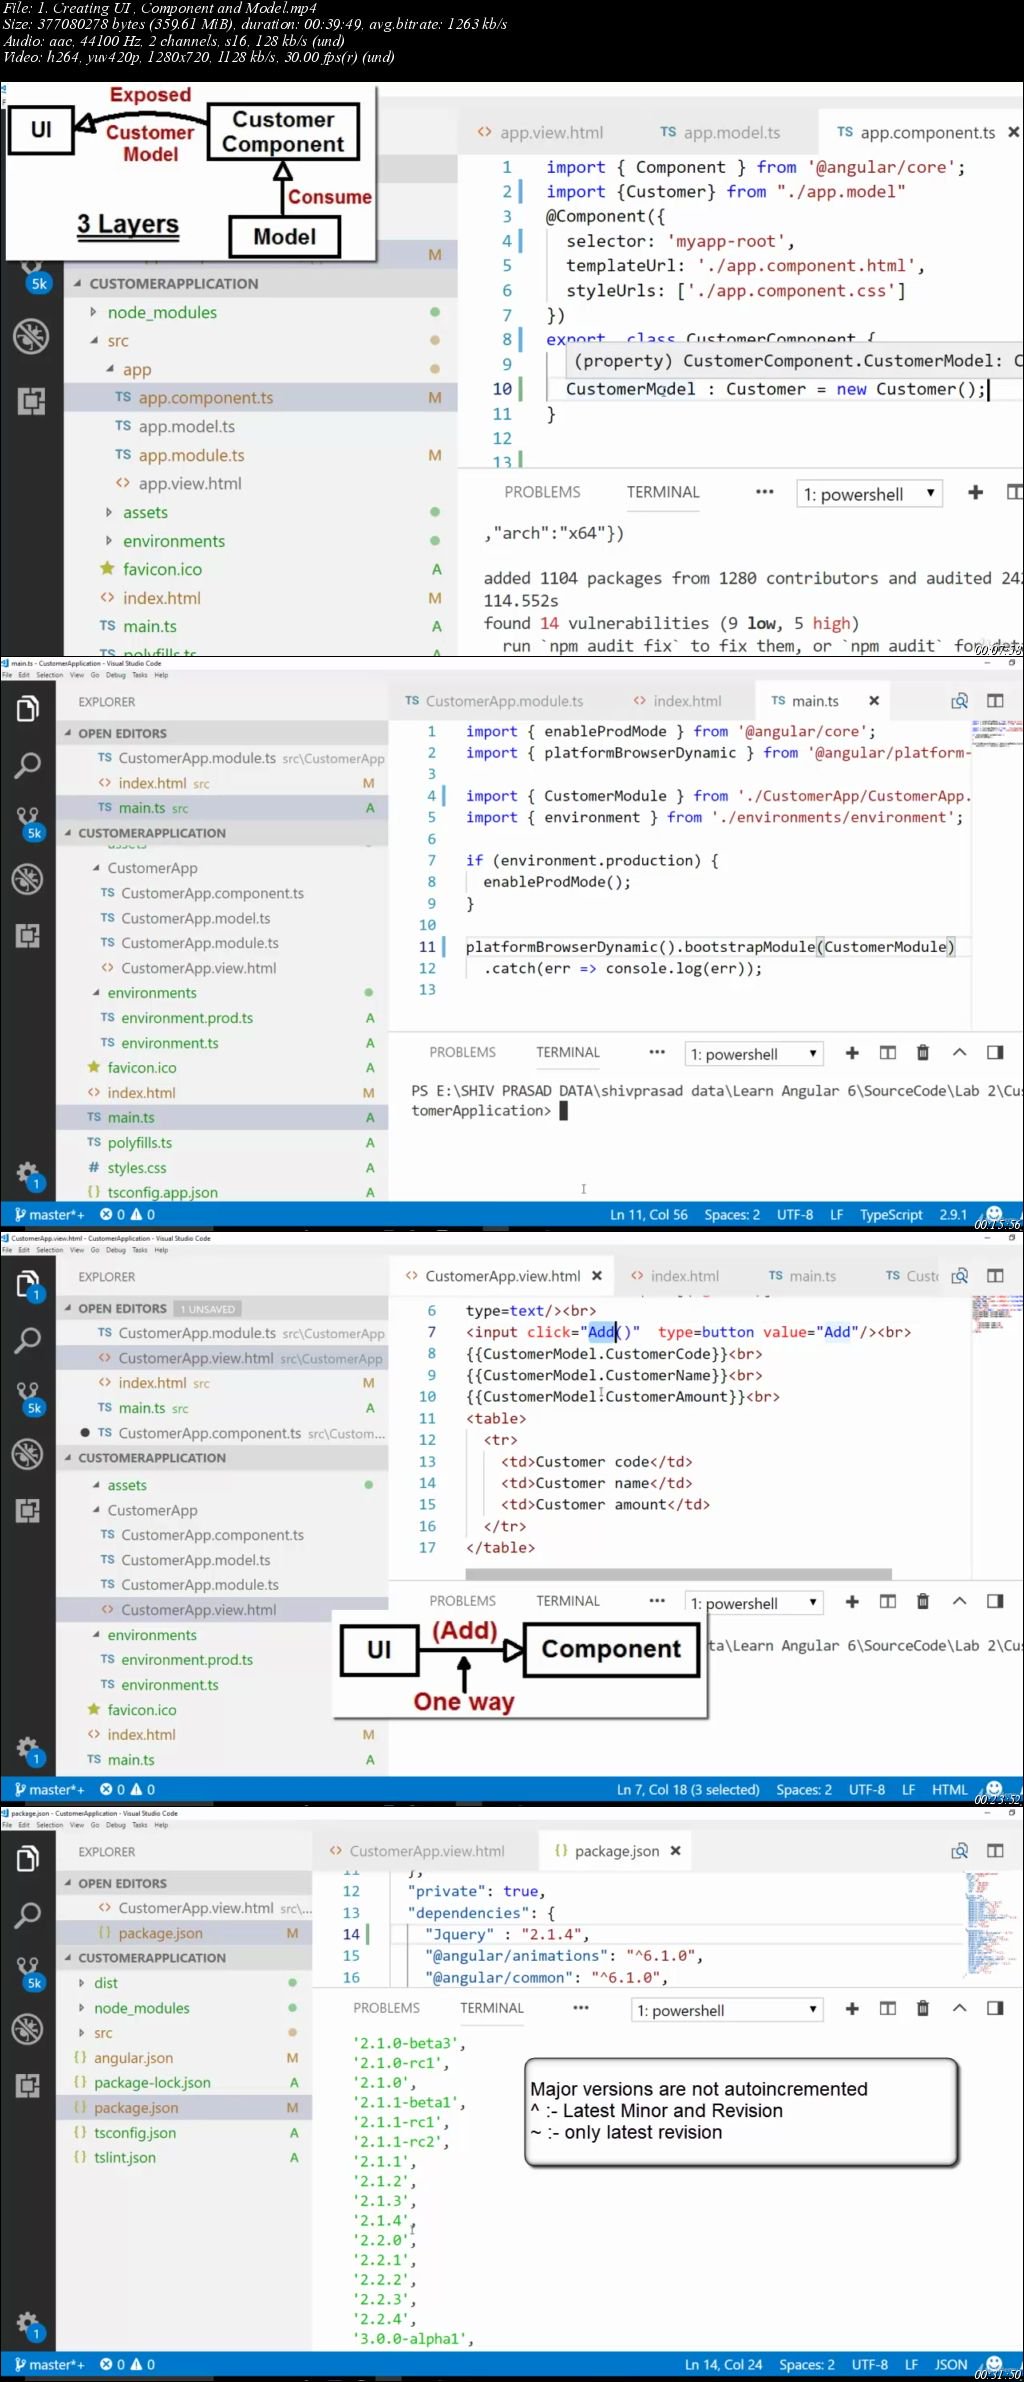Toggle panel position in the main.ts window
This screenshot has width=1024, height=2382.
(995, 1052)
